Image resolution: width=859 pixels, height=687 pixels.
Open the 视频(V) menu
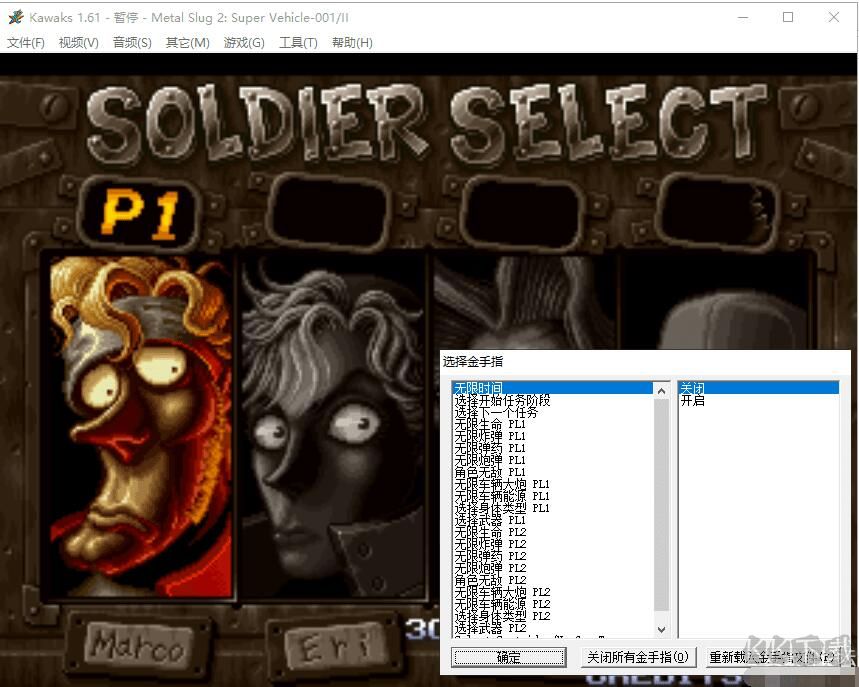coord(78,42)
